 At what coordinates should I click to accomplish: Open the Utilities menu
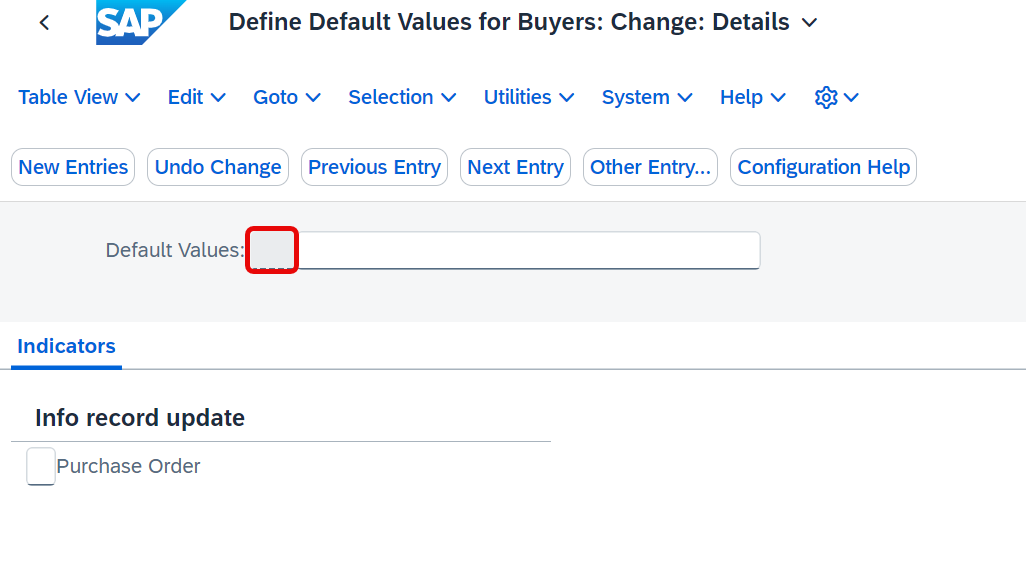coord(529,97)
